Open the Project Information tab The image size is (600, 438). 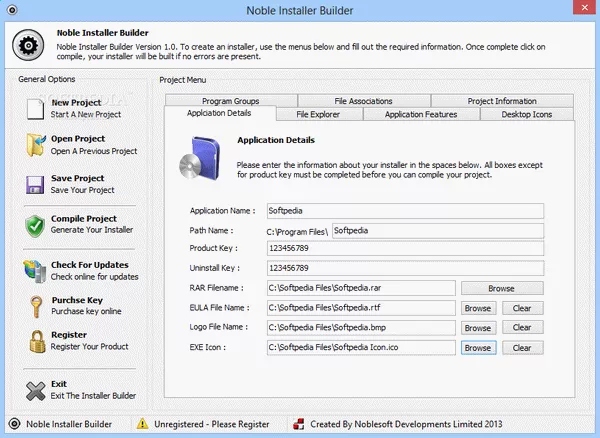(x=502, y=101)
